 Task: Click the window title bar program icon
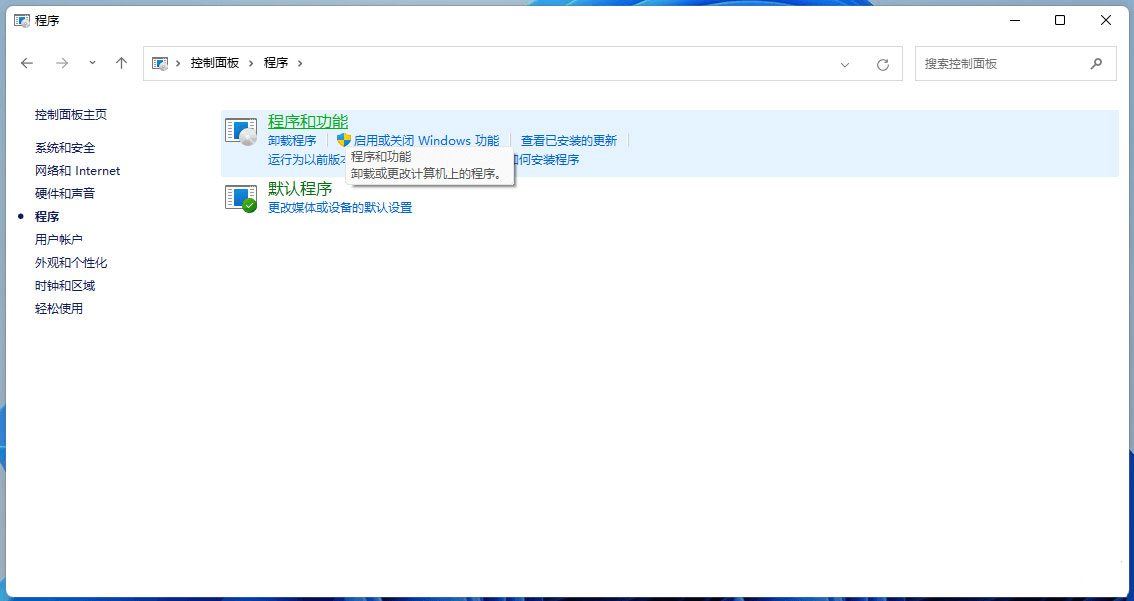(x=22, y=20)
